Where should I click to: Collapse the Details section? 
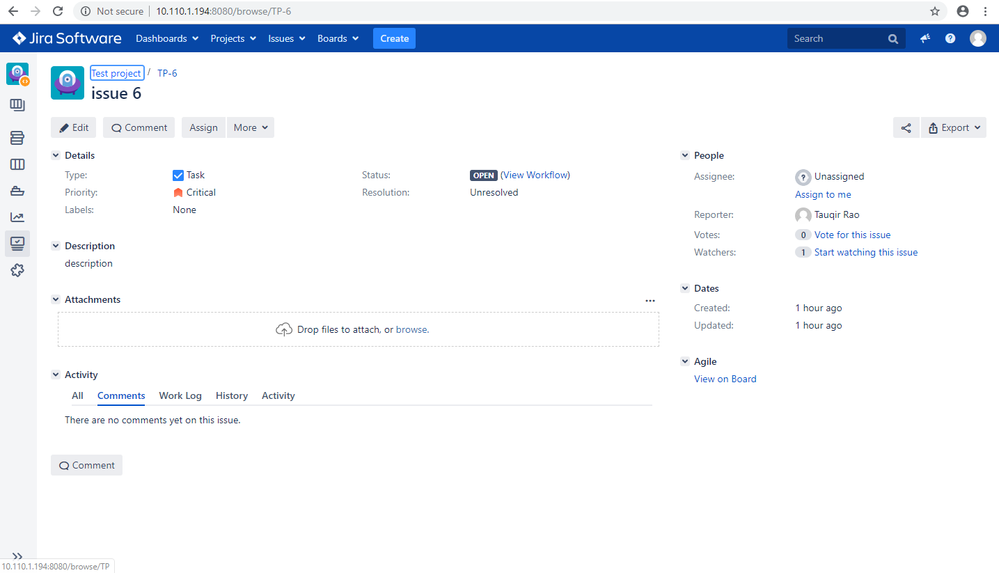pyautogui.click(x=55, y=155)
